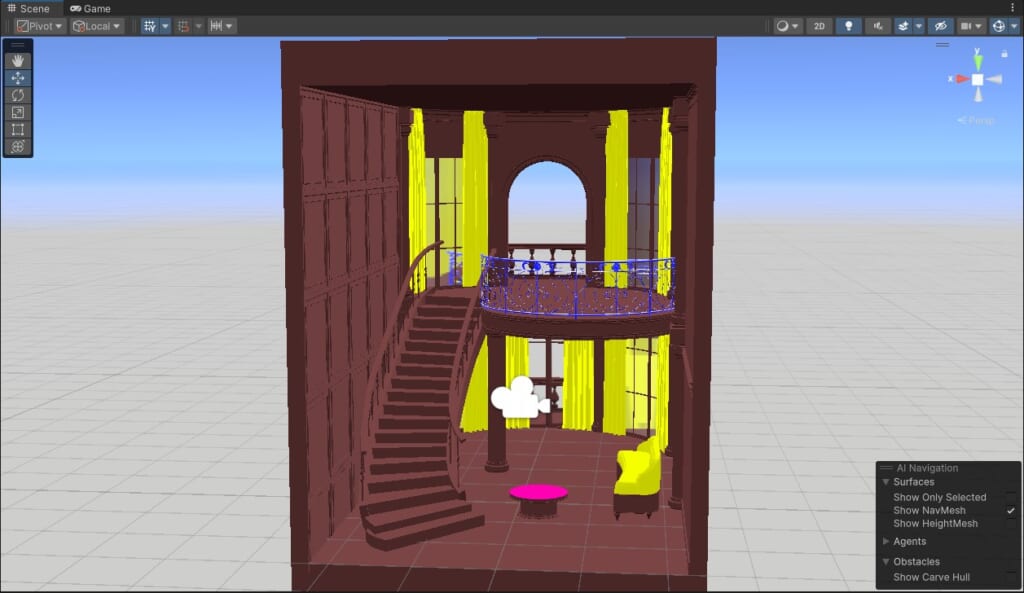The height and width of the screenshot is (593, 1024).
Task: Click the right gray axis gizmo cone
Action: (x=994, y=80)
